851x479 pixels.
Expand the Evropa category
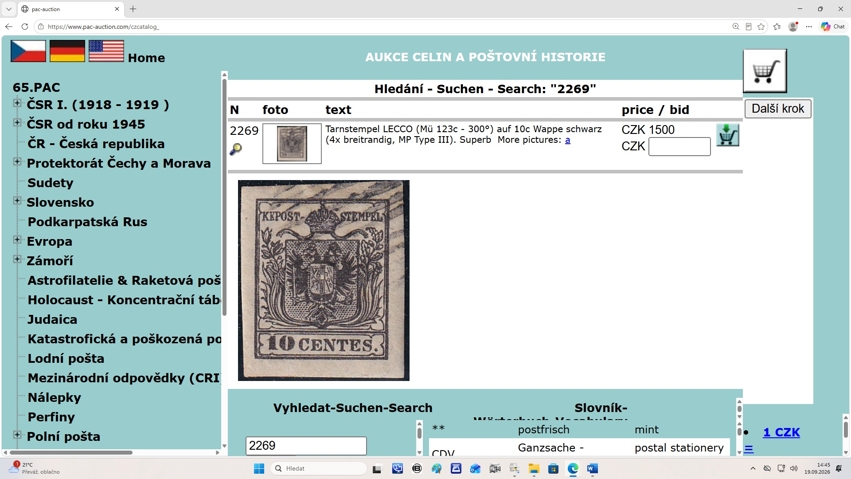click(x=17, y=240)
